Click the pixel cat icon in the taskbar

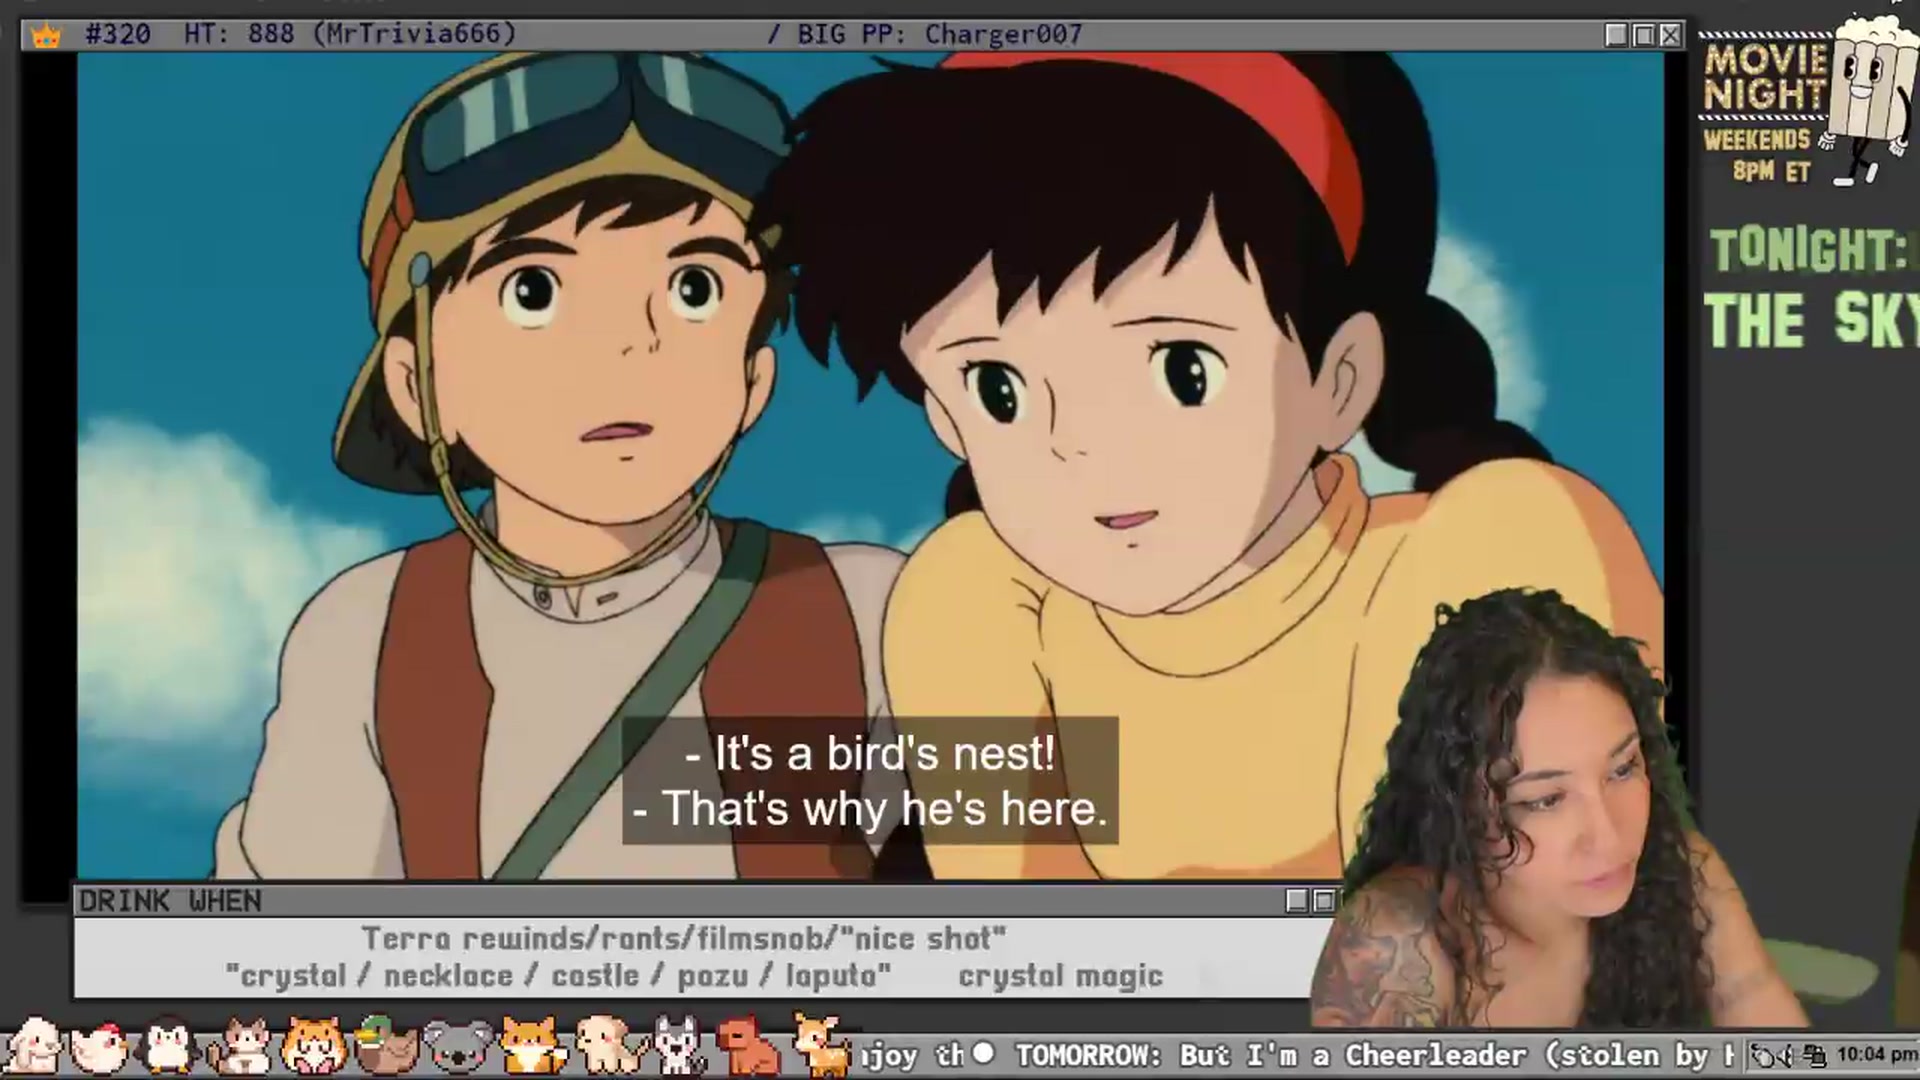pyautogui.click(x=241, y=1047)
